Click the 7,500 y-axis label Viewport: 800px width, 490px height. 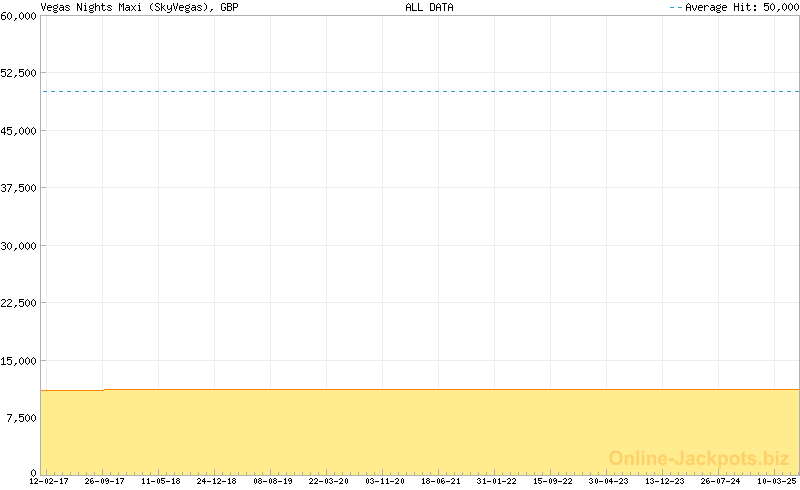tap(22, 418)
